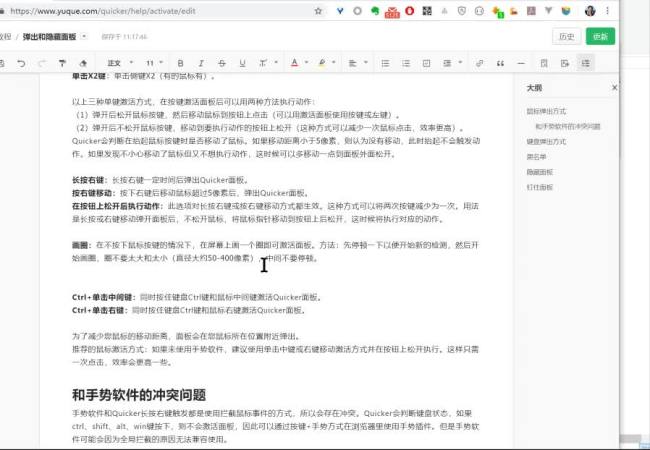Toggle strikethrough formatting
This screenshot has width=650, height=450.
pos(222,63)
